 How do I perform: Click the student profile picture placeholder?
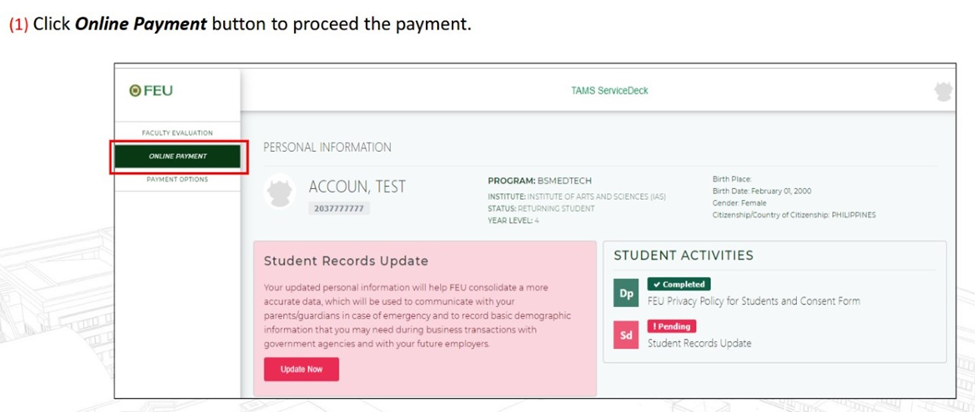coord(280,191)
